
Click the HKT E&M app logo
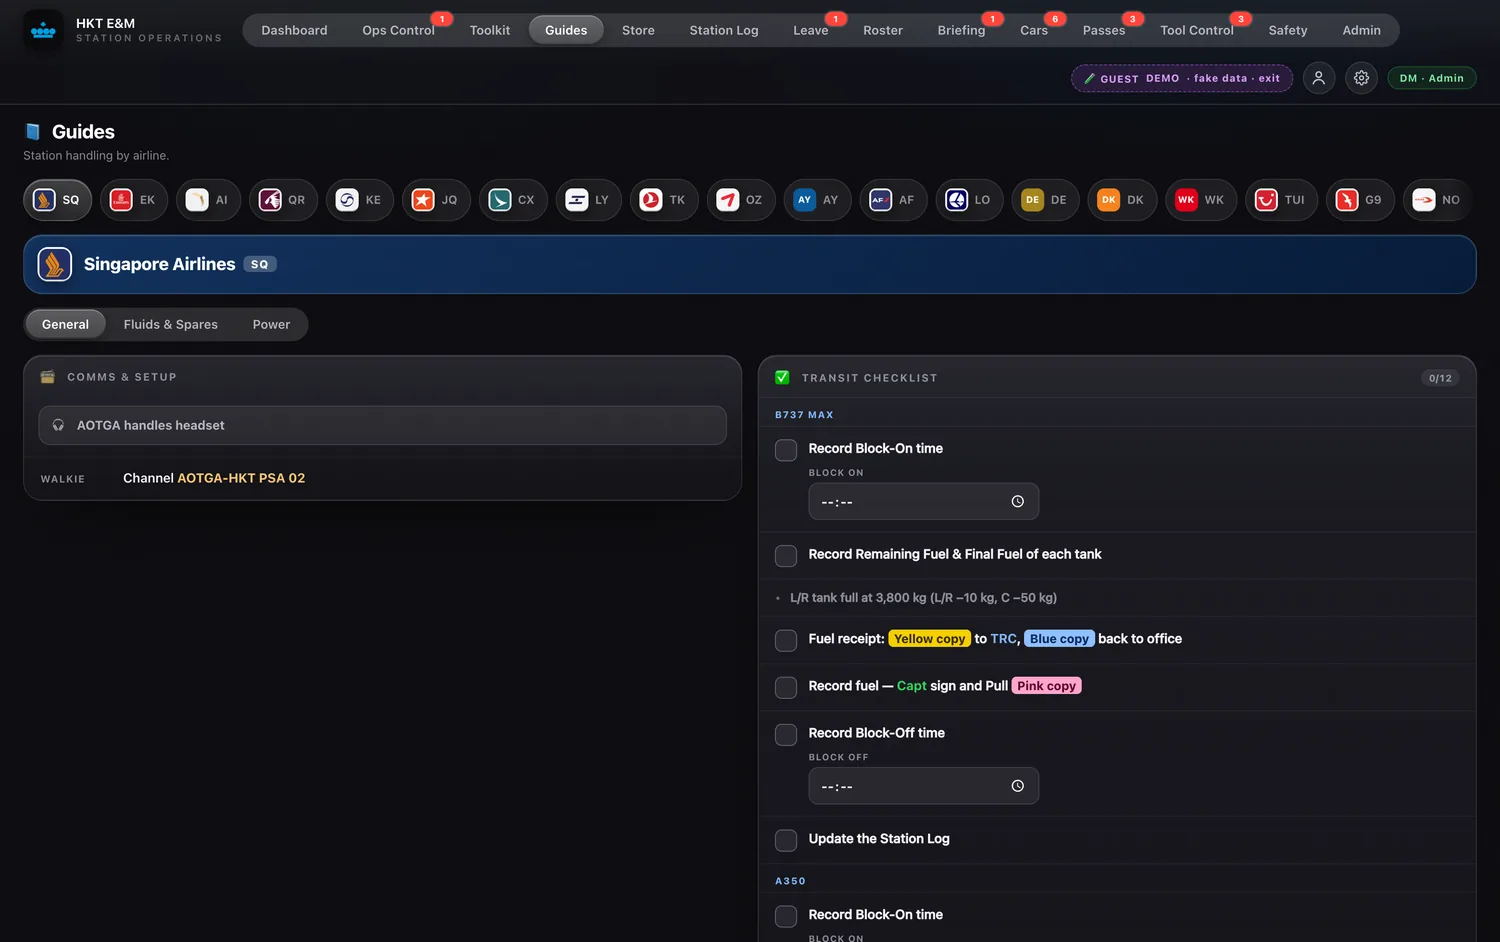pos(43,30)
